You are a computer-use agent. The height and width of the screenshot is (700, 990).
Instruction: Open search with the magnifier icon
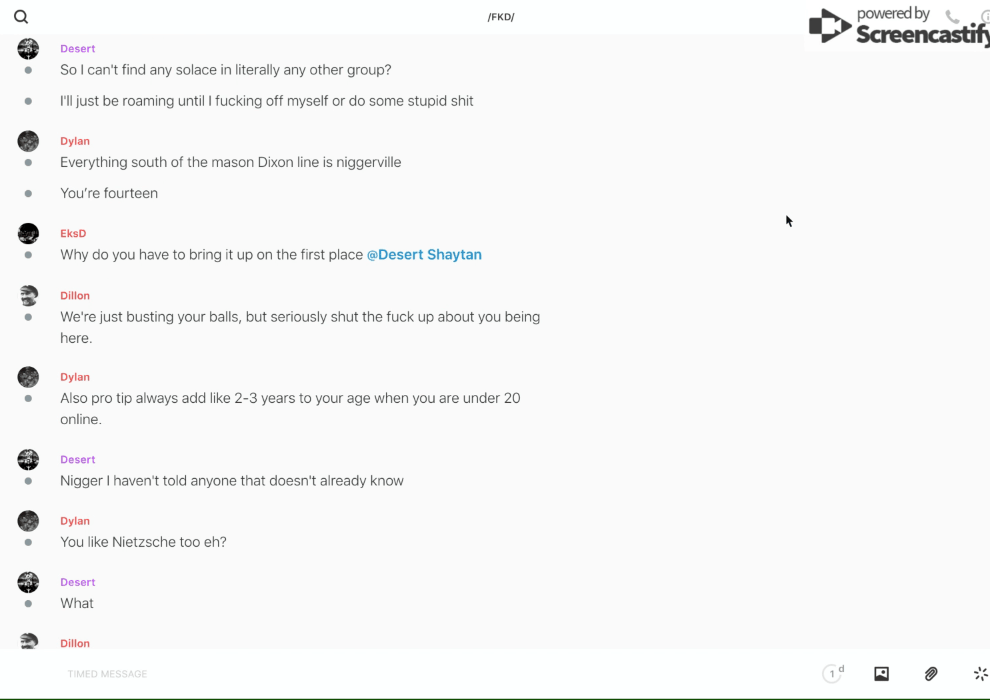pos(21,17)
